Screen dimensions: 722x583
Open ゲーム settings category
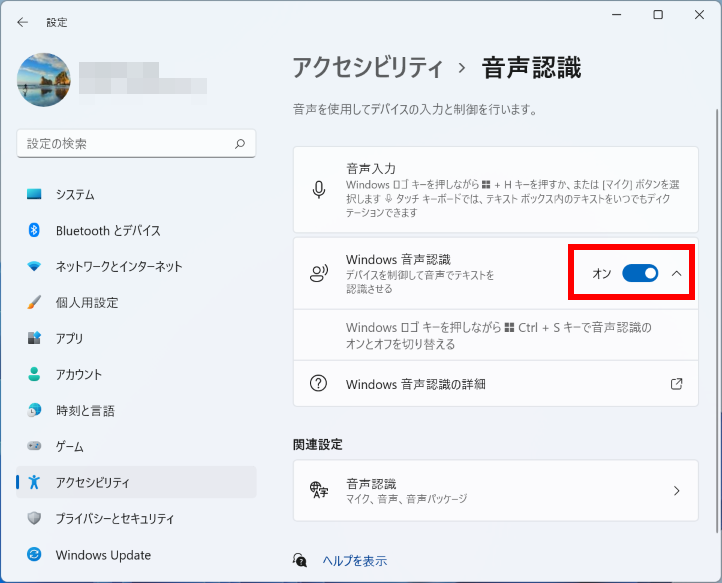(x=136, y=446)
